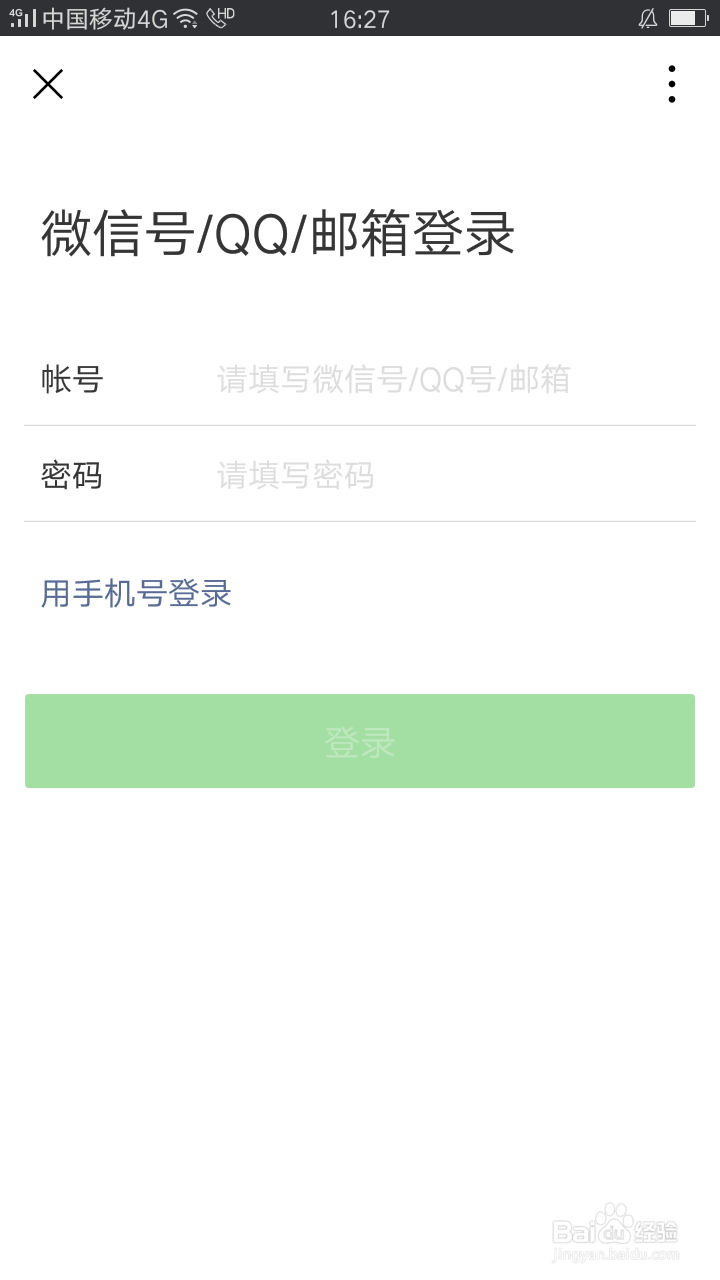Tap the 4G signal icon in status bar
This screenshot has width=720, height=1280.
click(22, 18)
